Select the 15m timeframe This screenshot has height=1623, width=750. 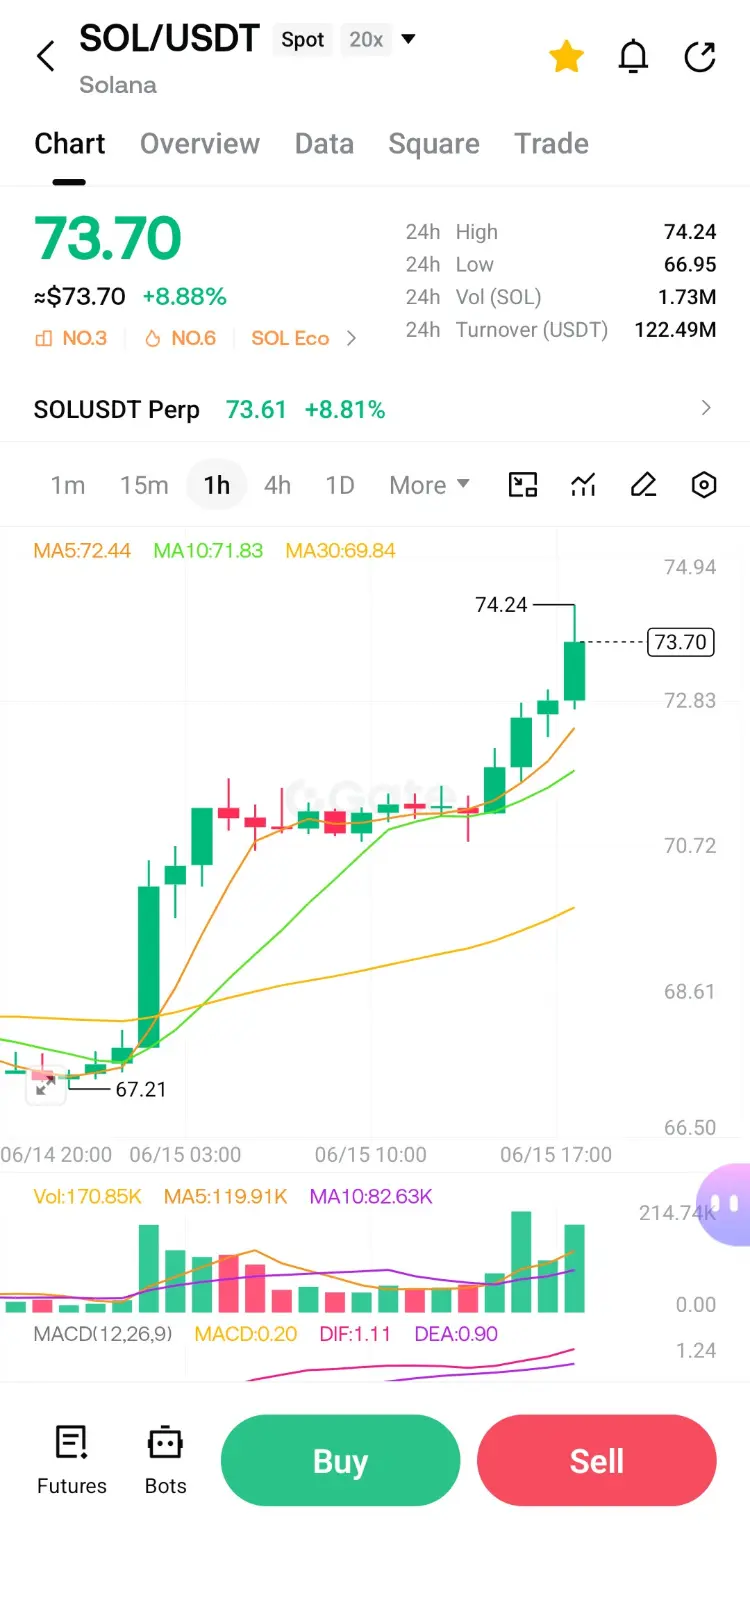pyautogui.click(x=144, y=485)
